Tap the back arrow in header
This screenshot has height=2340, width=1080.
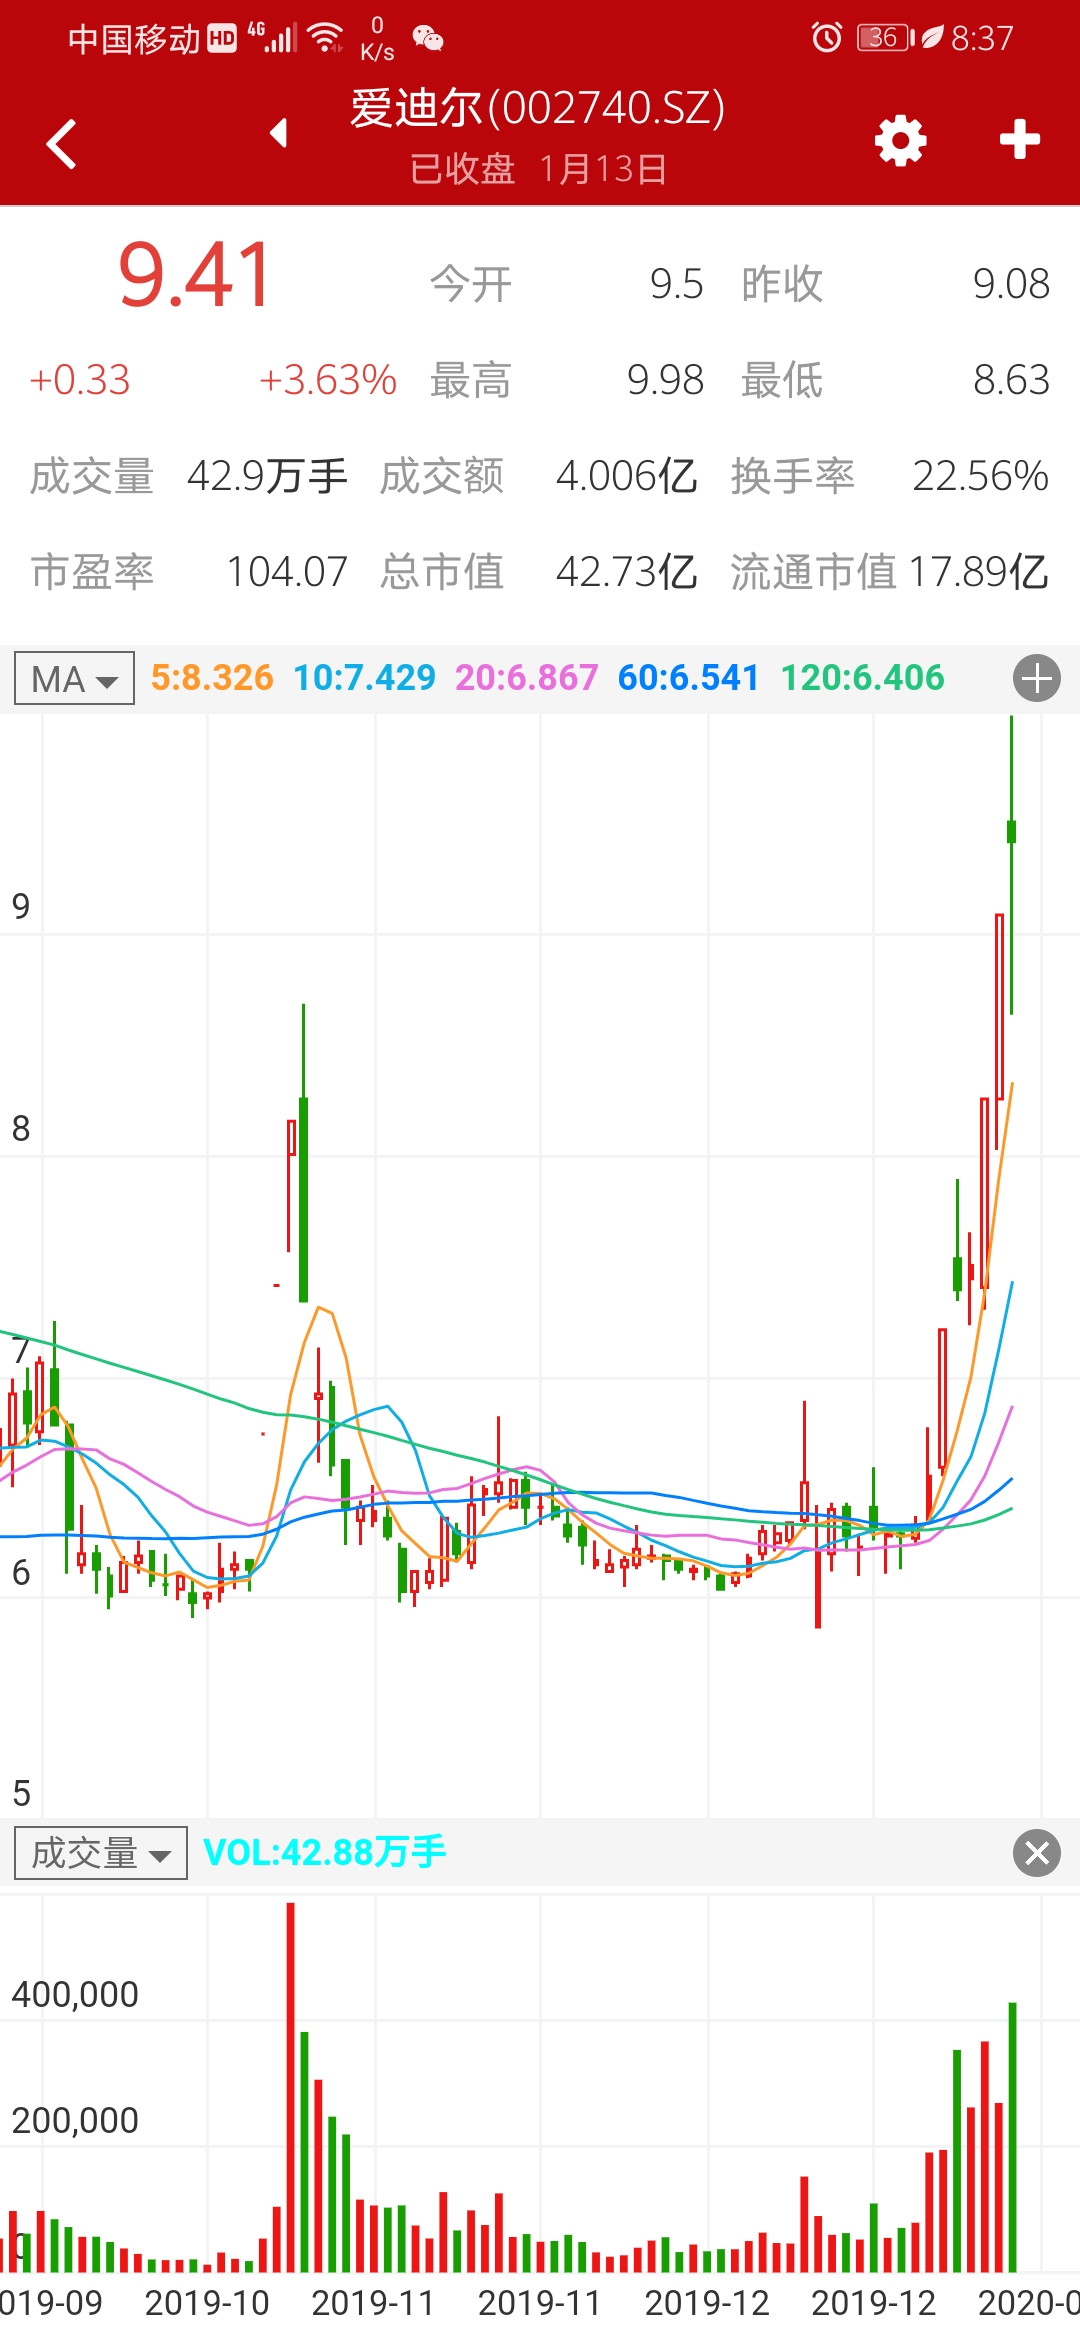62,143
